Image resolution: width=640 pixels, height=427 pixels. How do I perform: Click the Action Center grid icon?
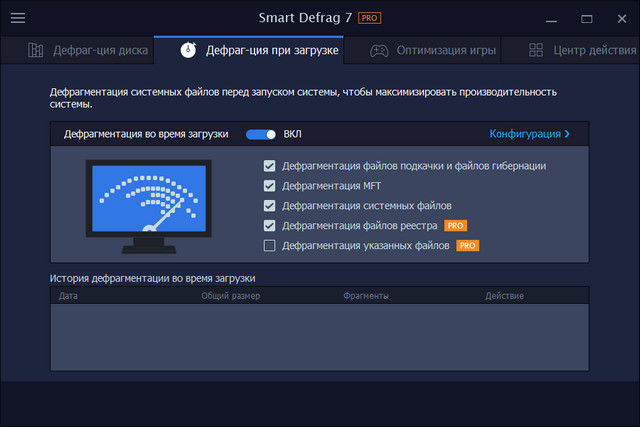click(537, 50)
